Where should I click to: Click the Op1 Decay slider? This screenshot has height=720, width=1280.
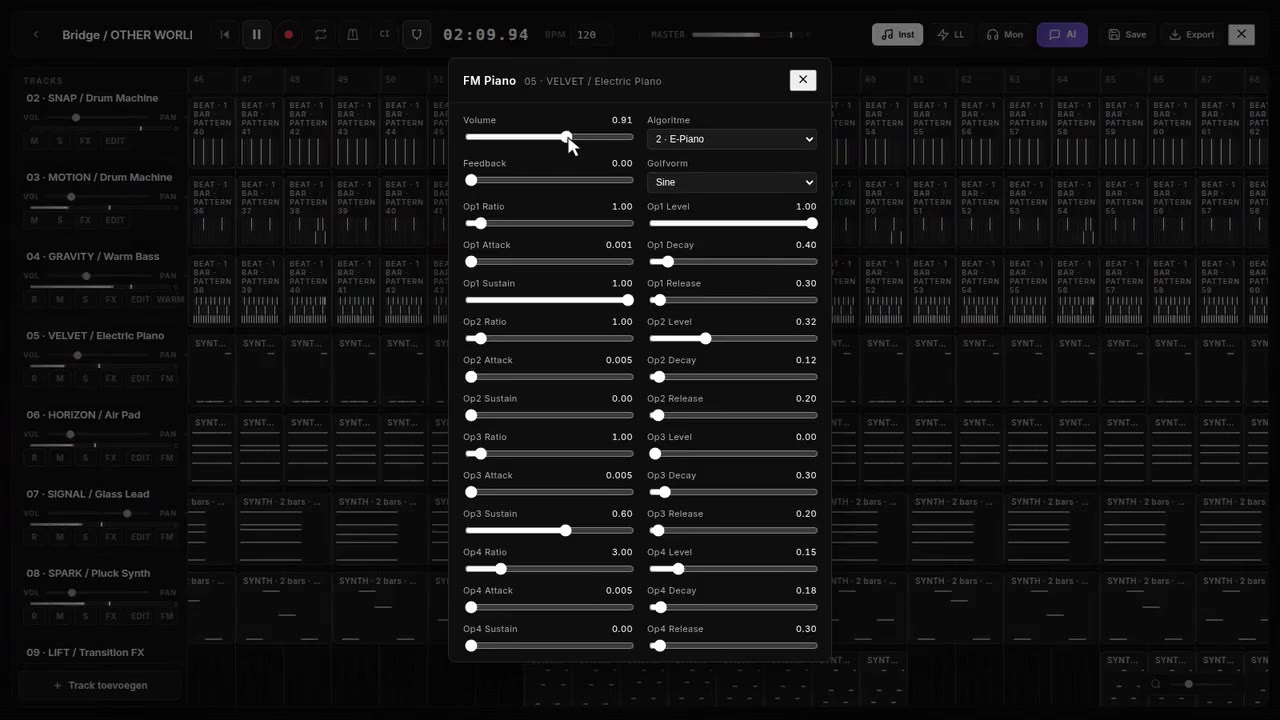click(733, 262)
